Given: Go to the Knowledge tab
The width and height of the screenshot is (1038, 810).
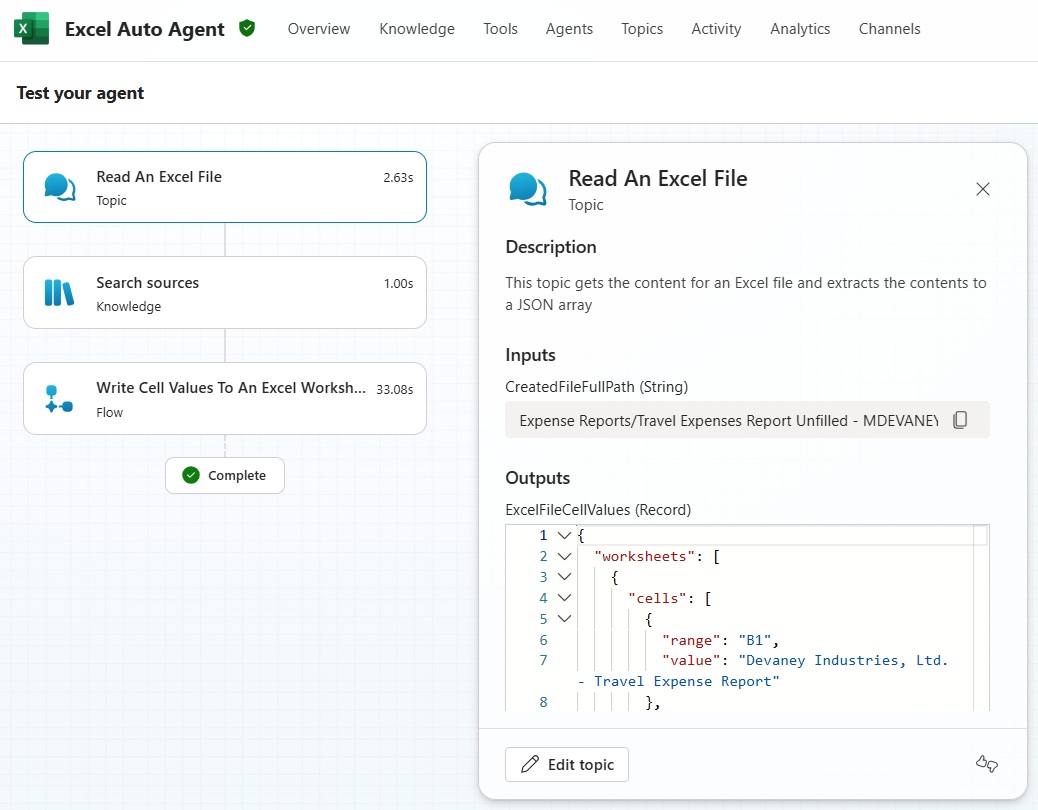Looking at the screenshot, I should (417, 29).
